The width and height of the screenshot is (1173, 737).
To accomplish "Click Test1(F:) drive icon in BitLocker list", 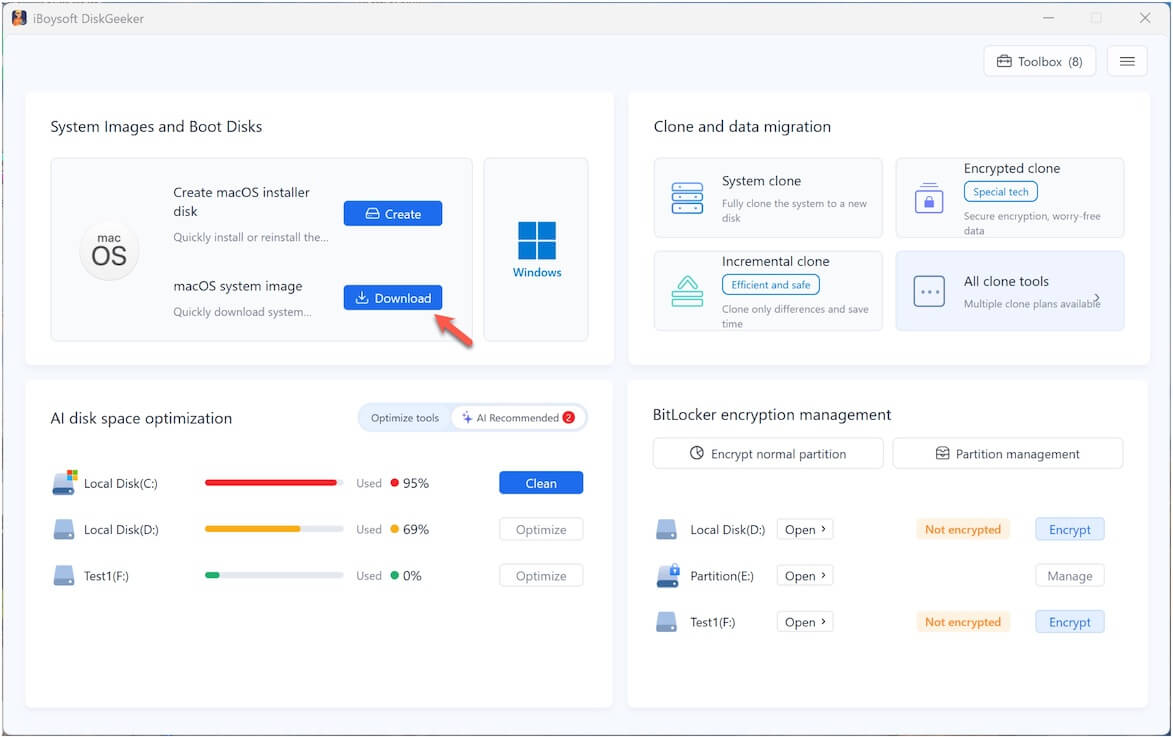I will [666, 622].
